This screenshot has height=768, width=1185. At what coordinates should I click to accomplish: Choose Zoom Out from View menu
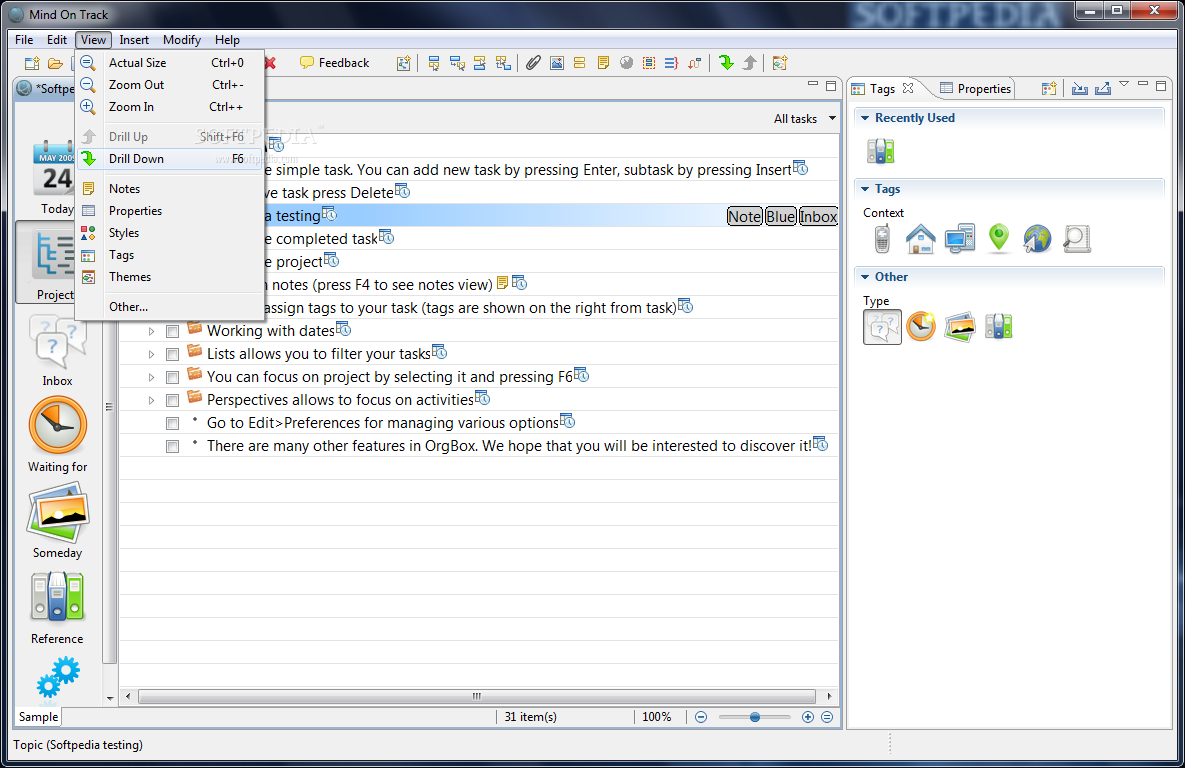(170, 85)
